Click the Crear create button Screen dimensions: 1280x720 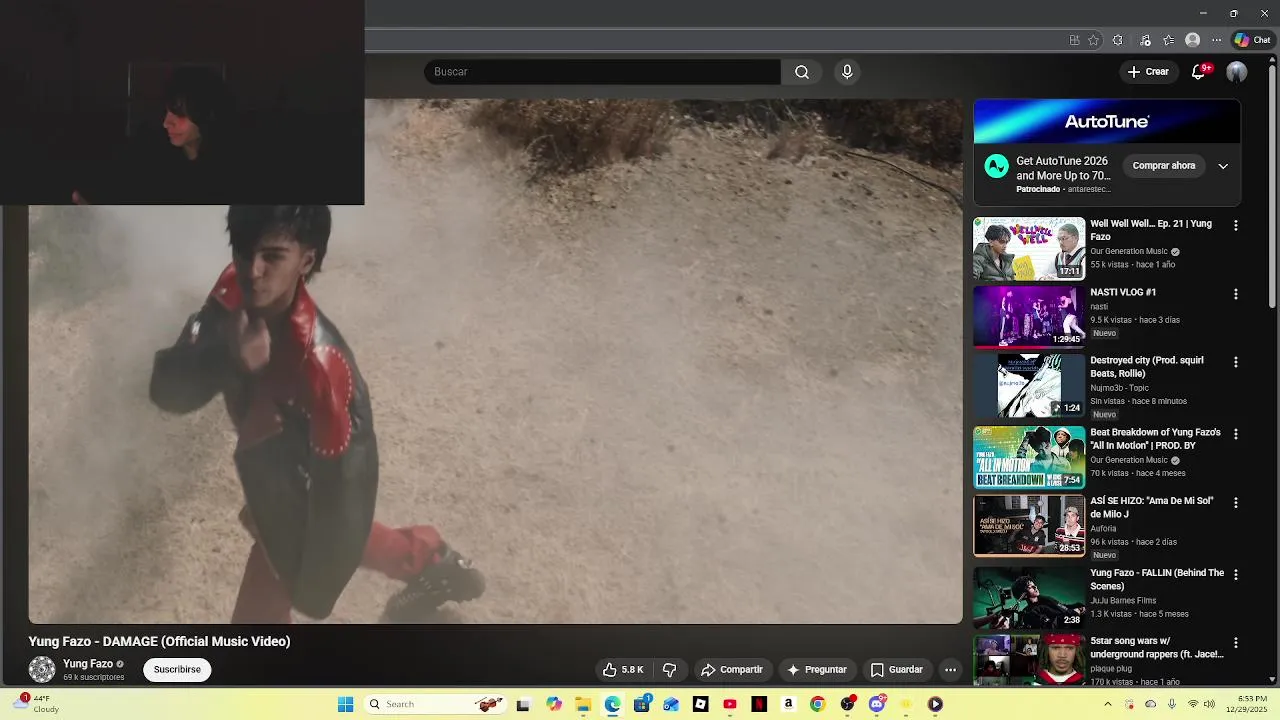coord(1148,72)
